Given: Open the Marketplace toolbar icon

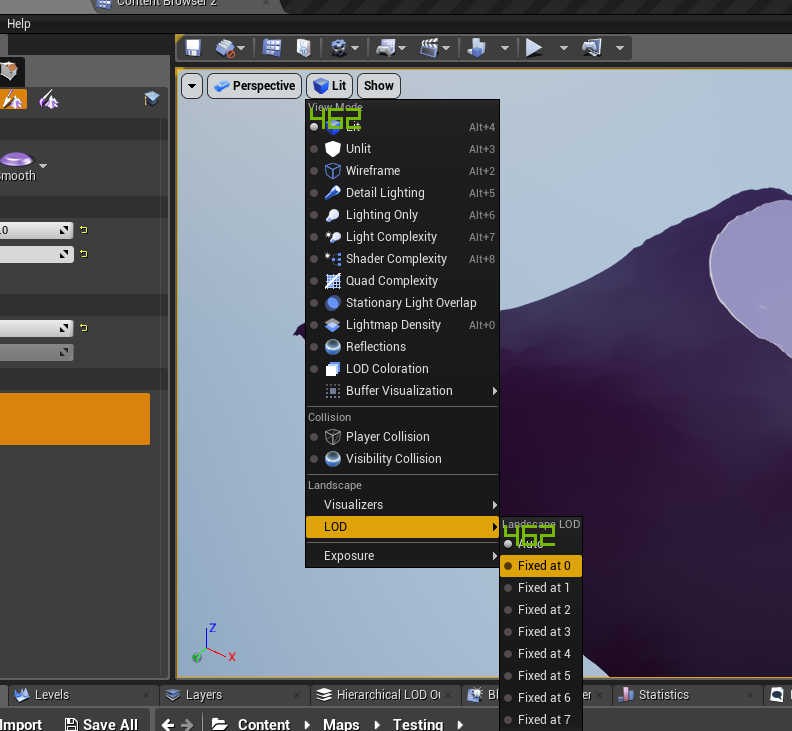Looking at the screenshot, I should click(x=303, y=48).
